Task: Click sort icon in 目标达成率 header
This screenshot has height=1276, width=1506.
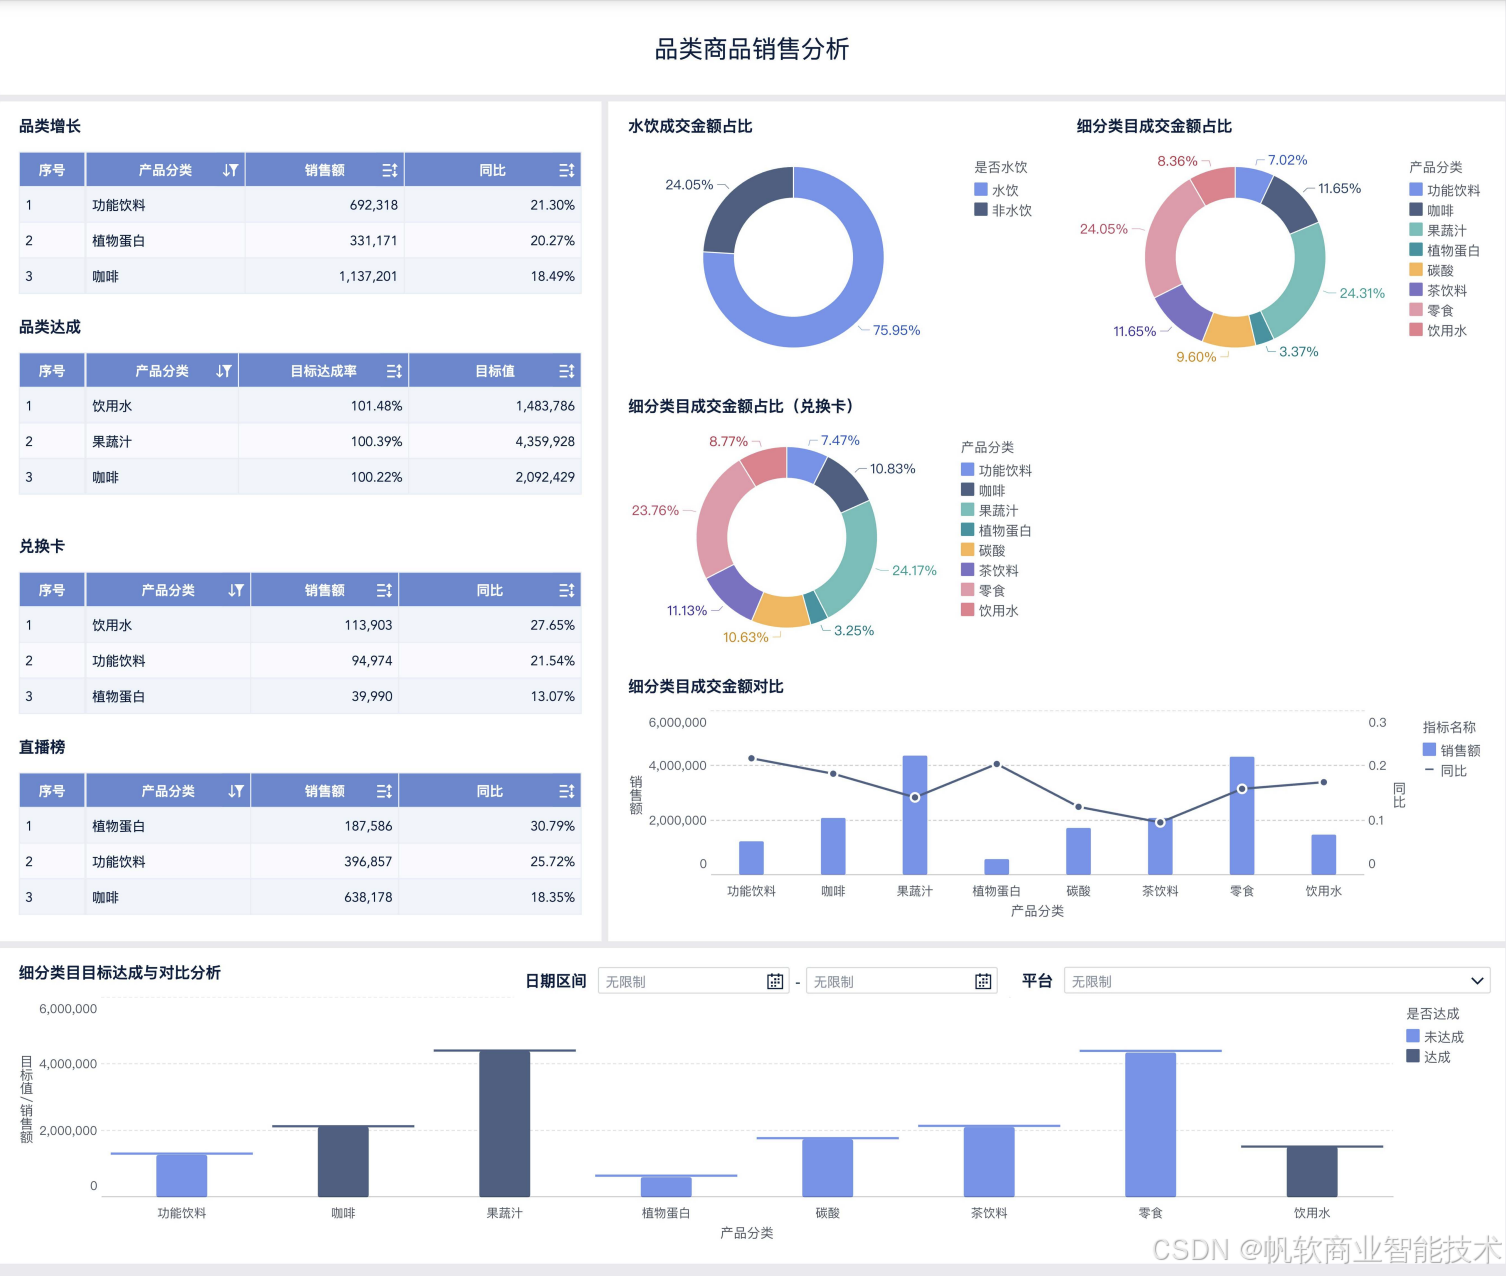Action: 395,371
